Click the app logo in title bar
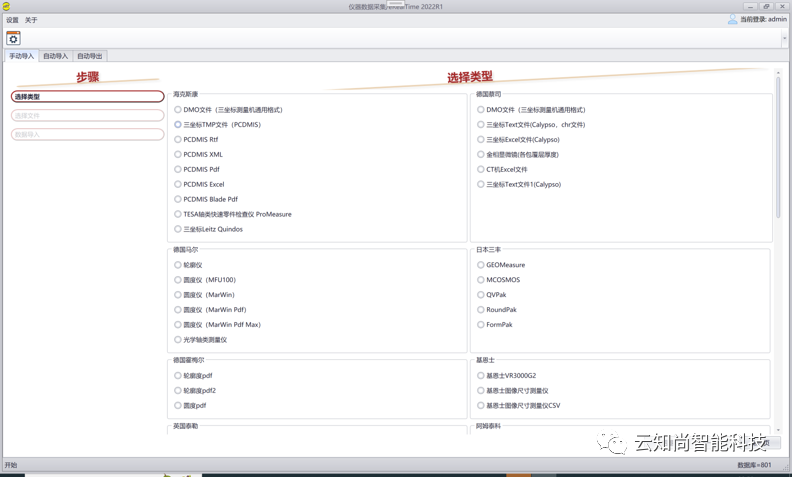This screenshot has height=477, width=792. [x=6, y=6]
